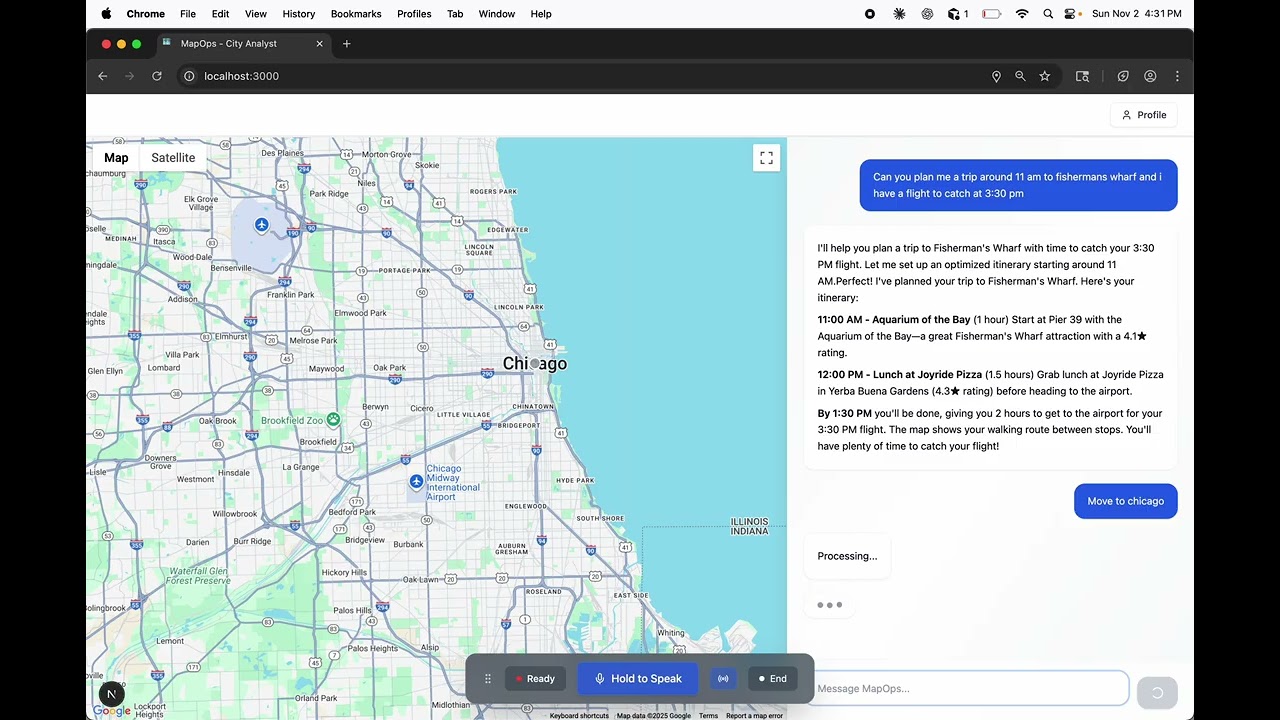The height and width of the screenshot is (720, 1280).
Task: Click the Google logo on map
Action: [x=111, y=711]
